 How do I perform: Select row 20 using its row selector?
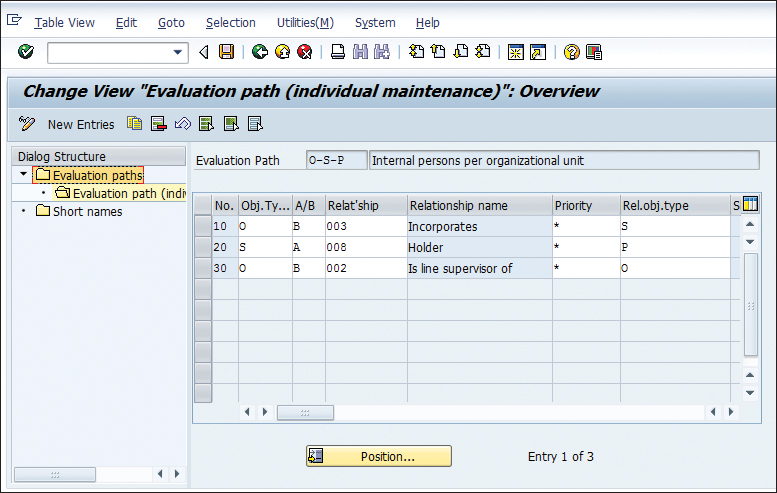point(203,247)
